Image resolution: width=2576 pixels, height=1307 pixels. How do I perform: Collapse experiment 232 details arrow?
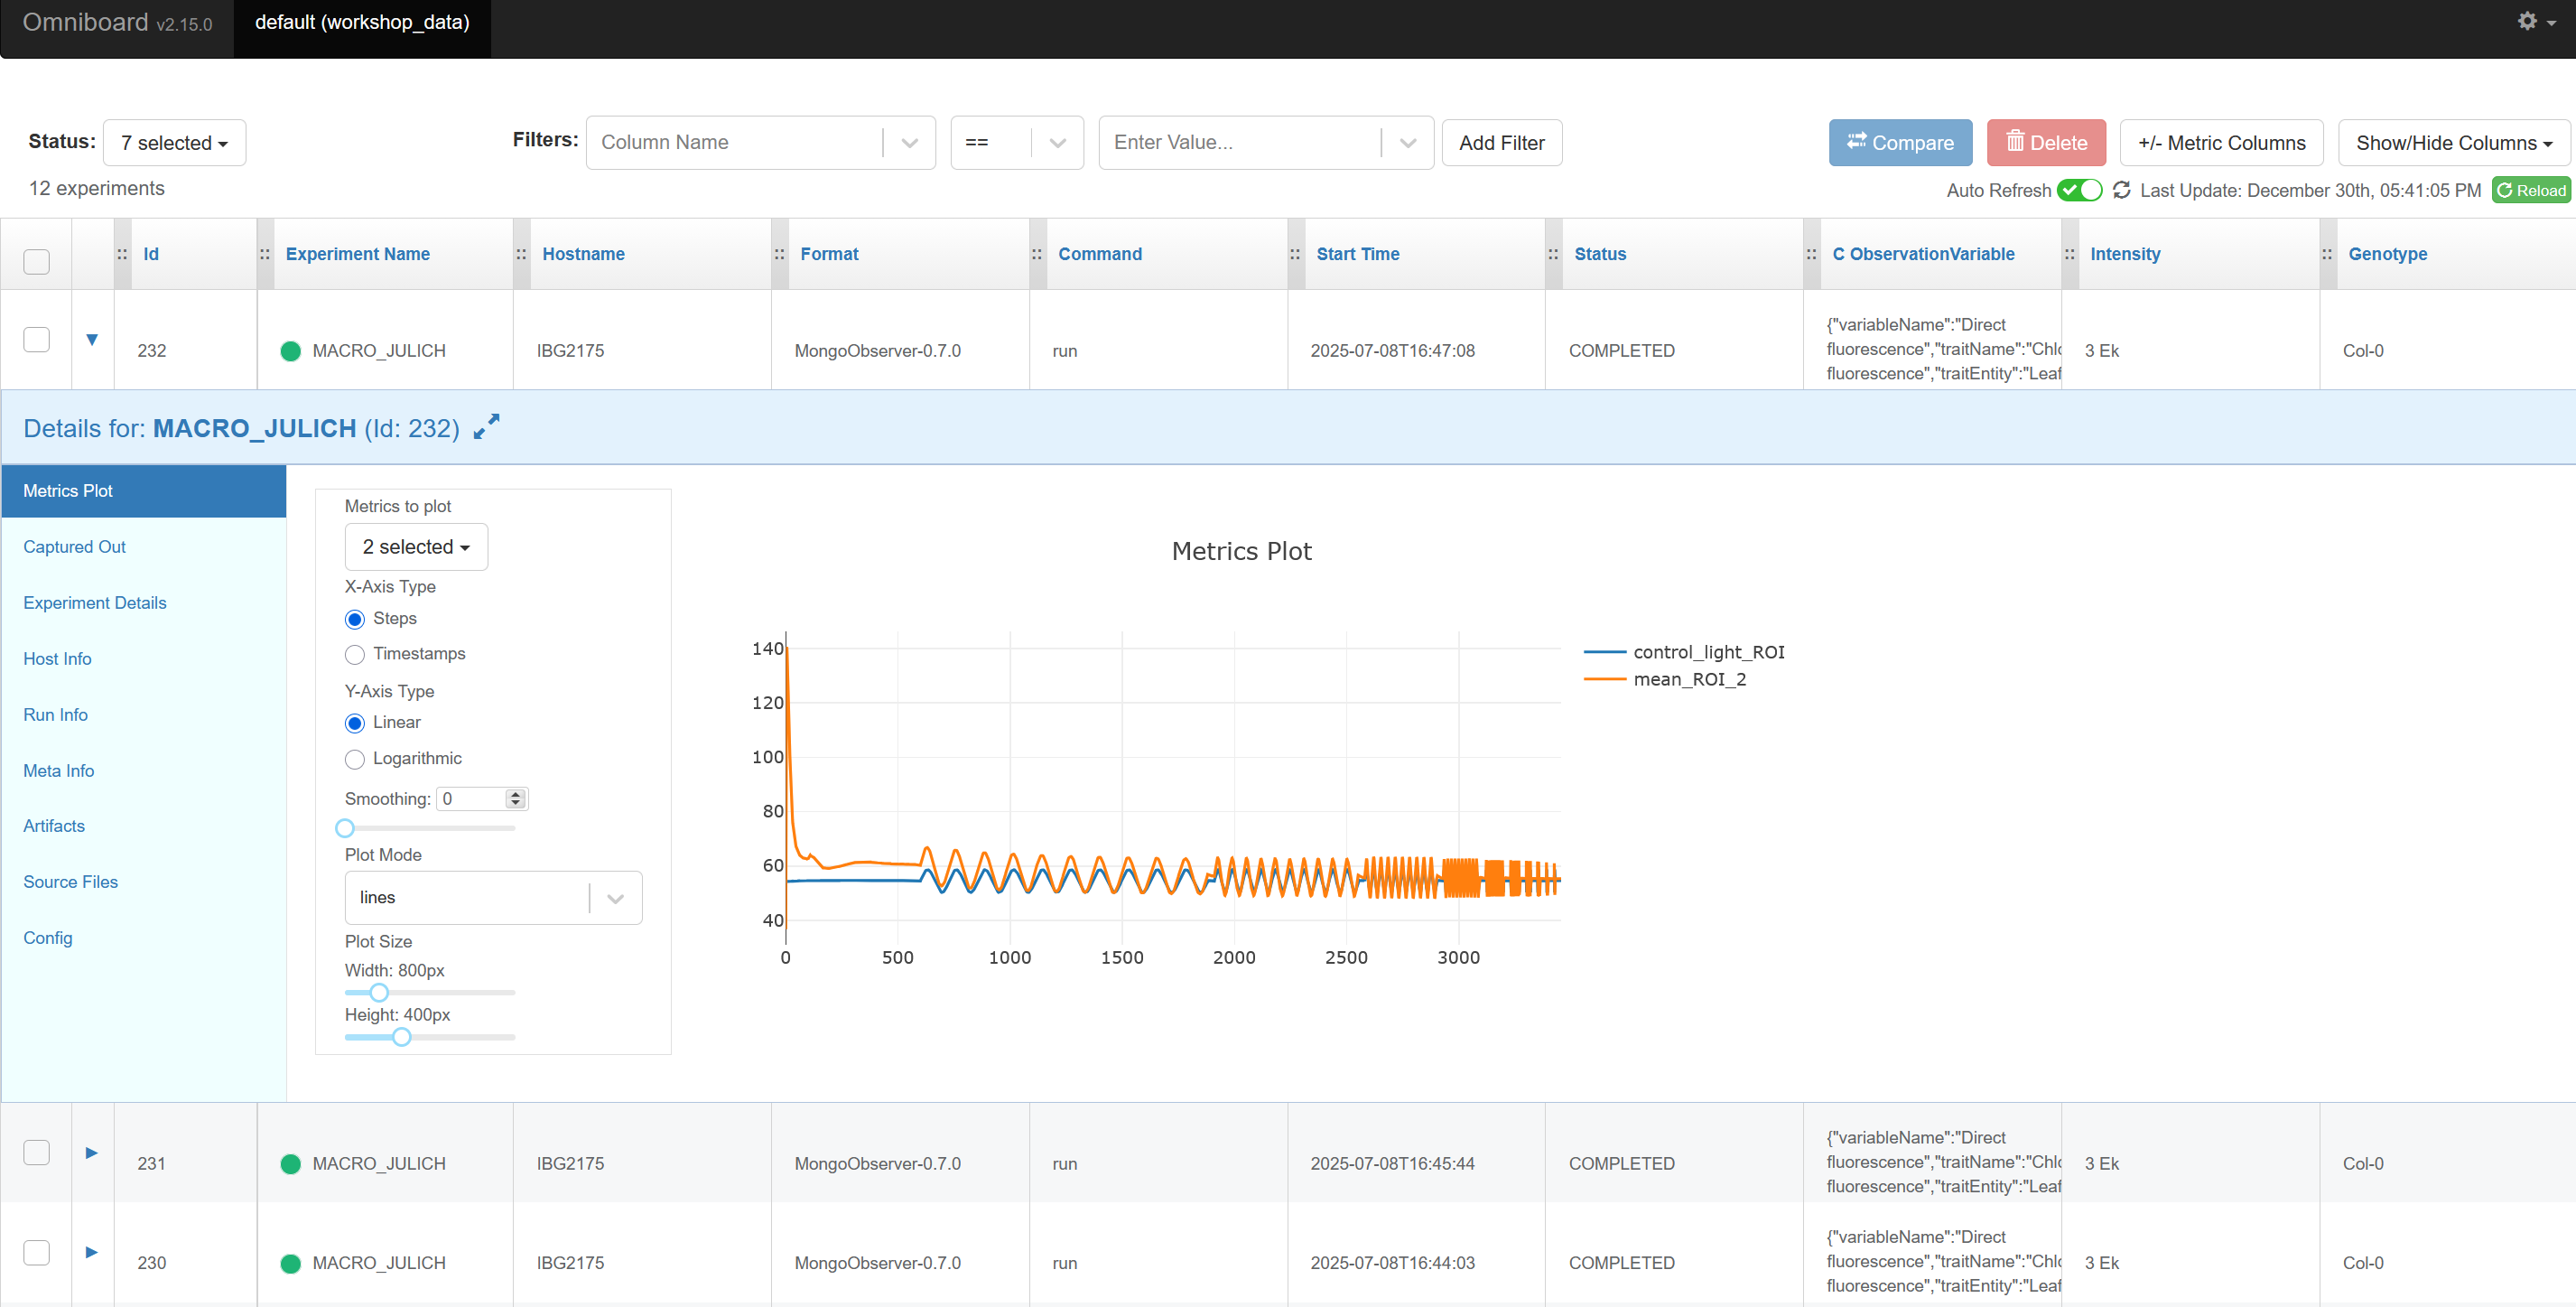[x=92, y=340]
